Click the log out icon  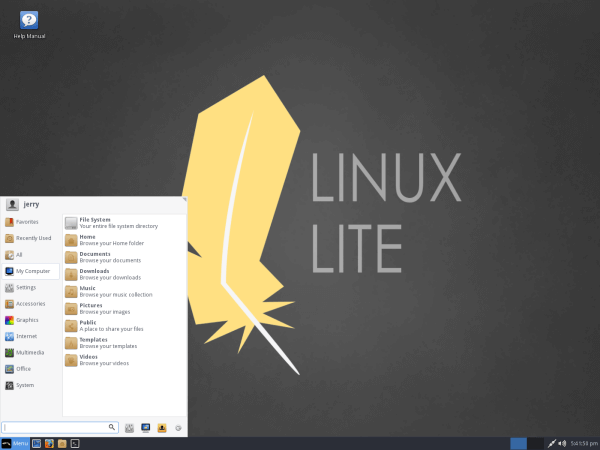pyautogui.click(x=178, y=428)
